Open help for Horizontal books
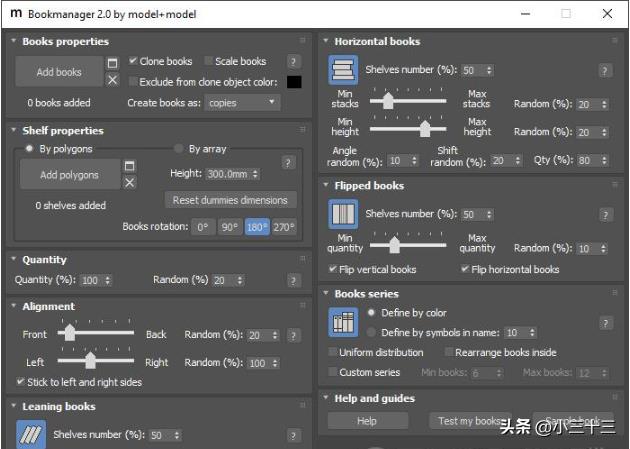This screenshot has width=630, height=449. click(604, 71)
